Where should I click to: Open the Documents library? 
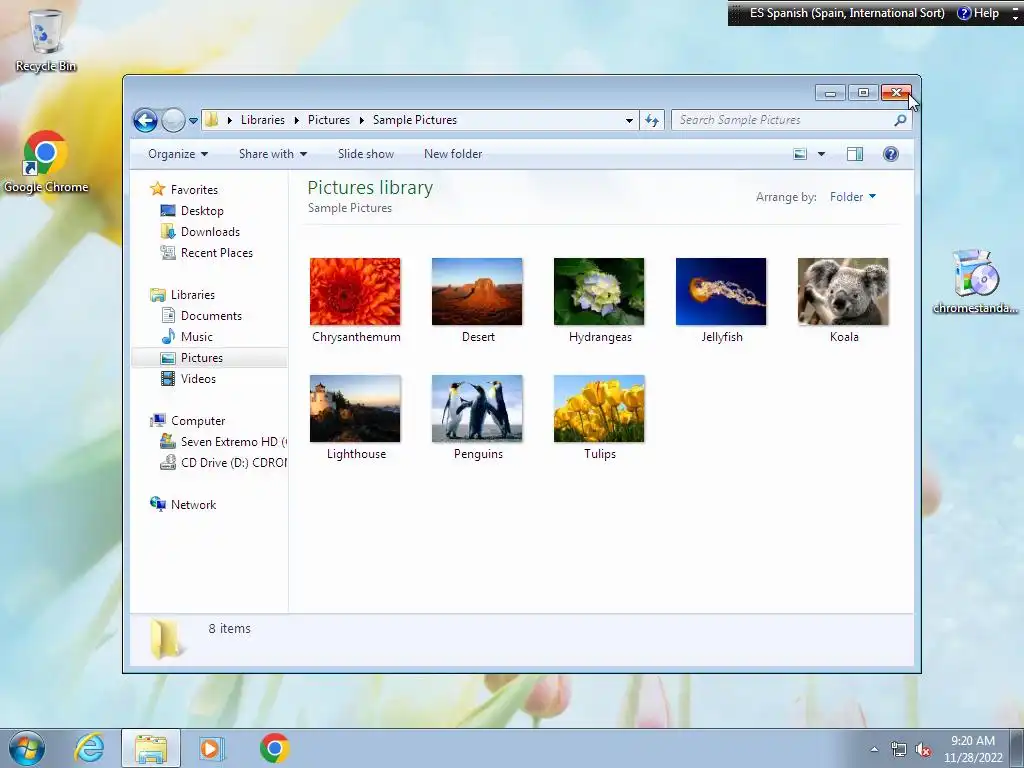click(x=211, y=316)
